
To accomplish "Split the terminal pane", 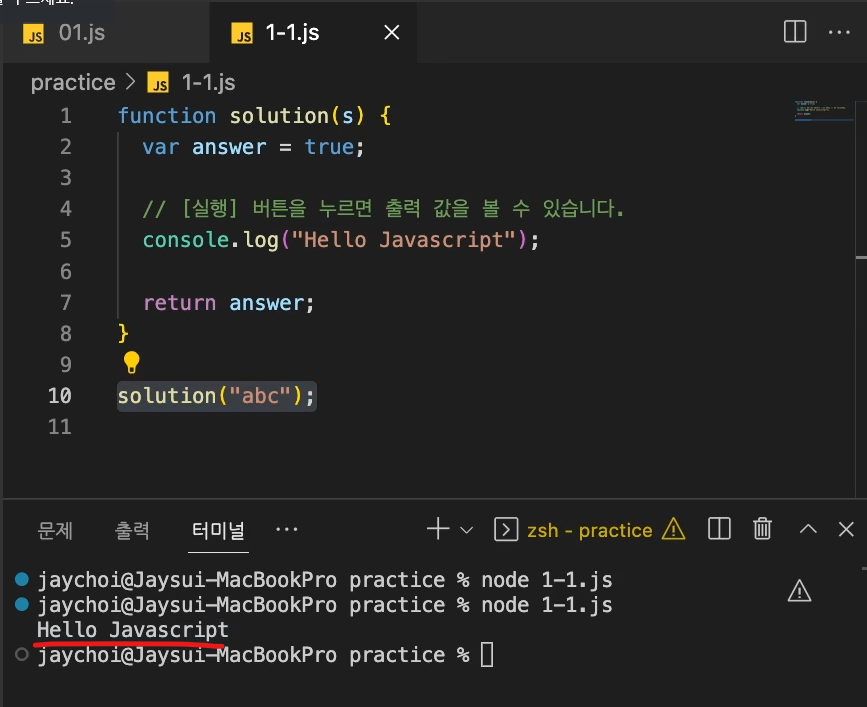I will (719, 529).
